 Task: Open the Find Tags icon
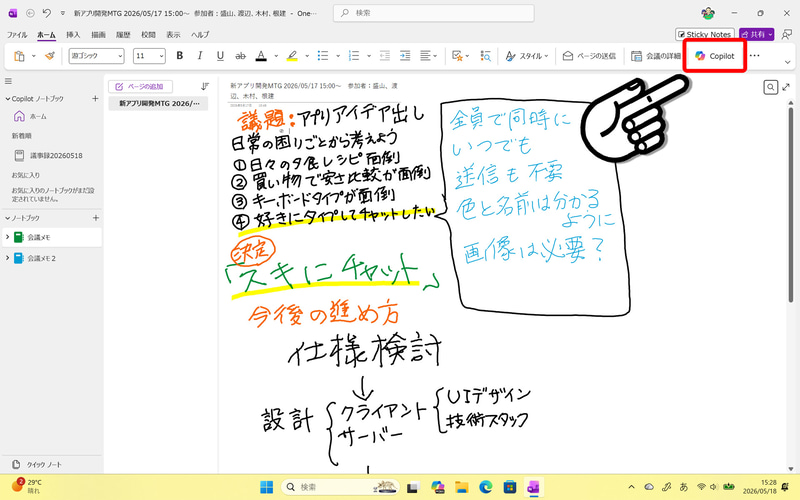(485, 56)
